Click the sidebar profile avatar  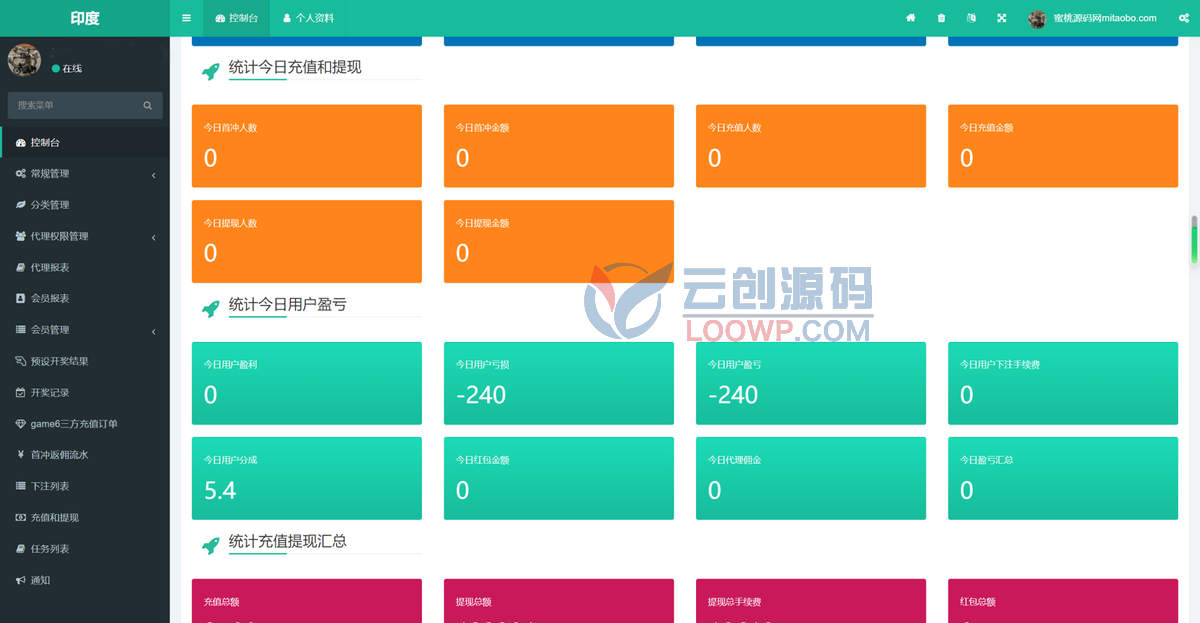24,60
